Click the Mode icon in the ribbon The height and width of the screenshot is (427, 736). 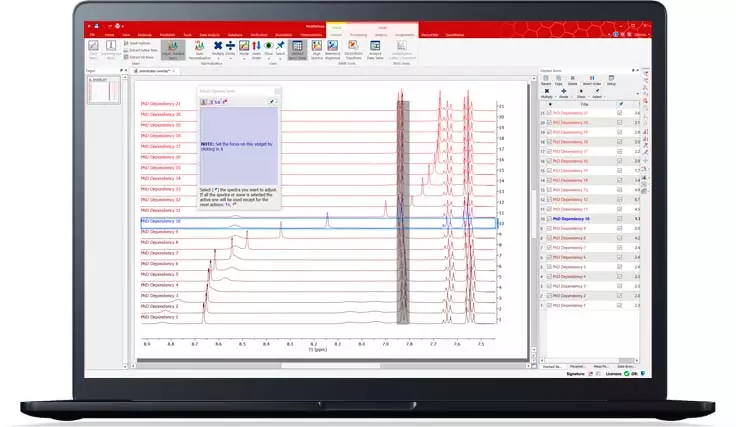244,46
